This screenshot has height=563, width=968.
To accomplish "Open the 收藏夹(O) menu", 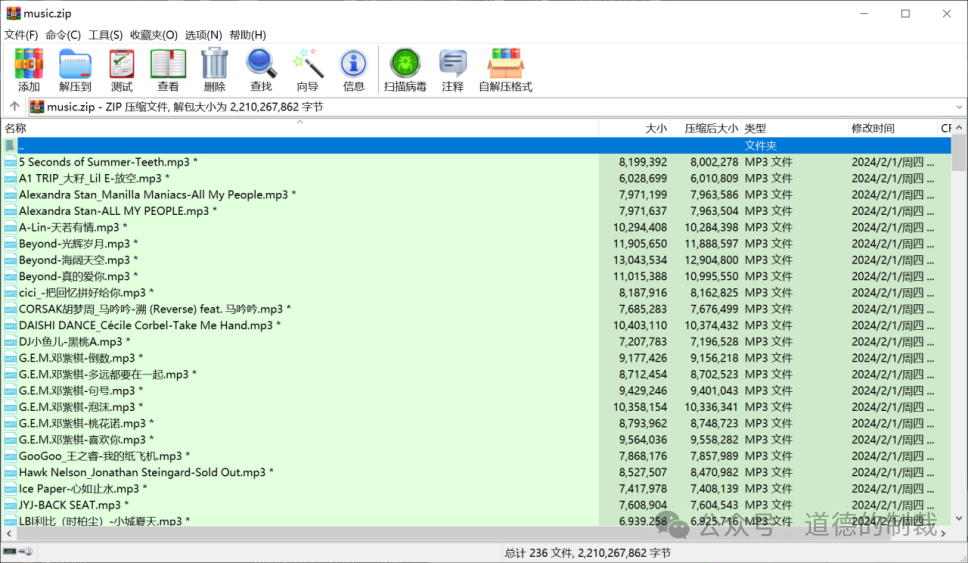I will point(154,35).
